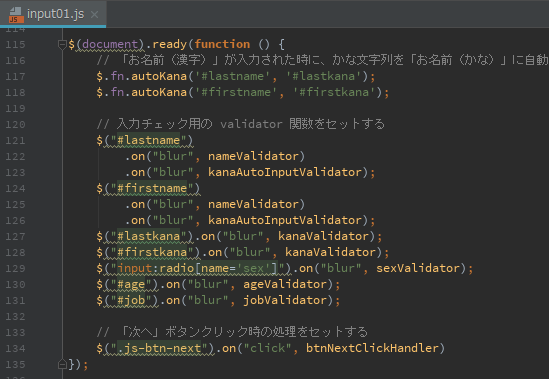Click nameValidator on line 122
The width and height of the screenshot is (549, 379).
click(253, 156)
